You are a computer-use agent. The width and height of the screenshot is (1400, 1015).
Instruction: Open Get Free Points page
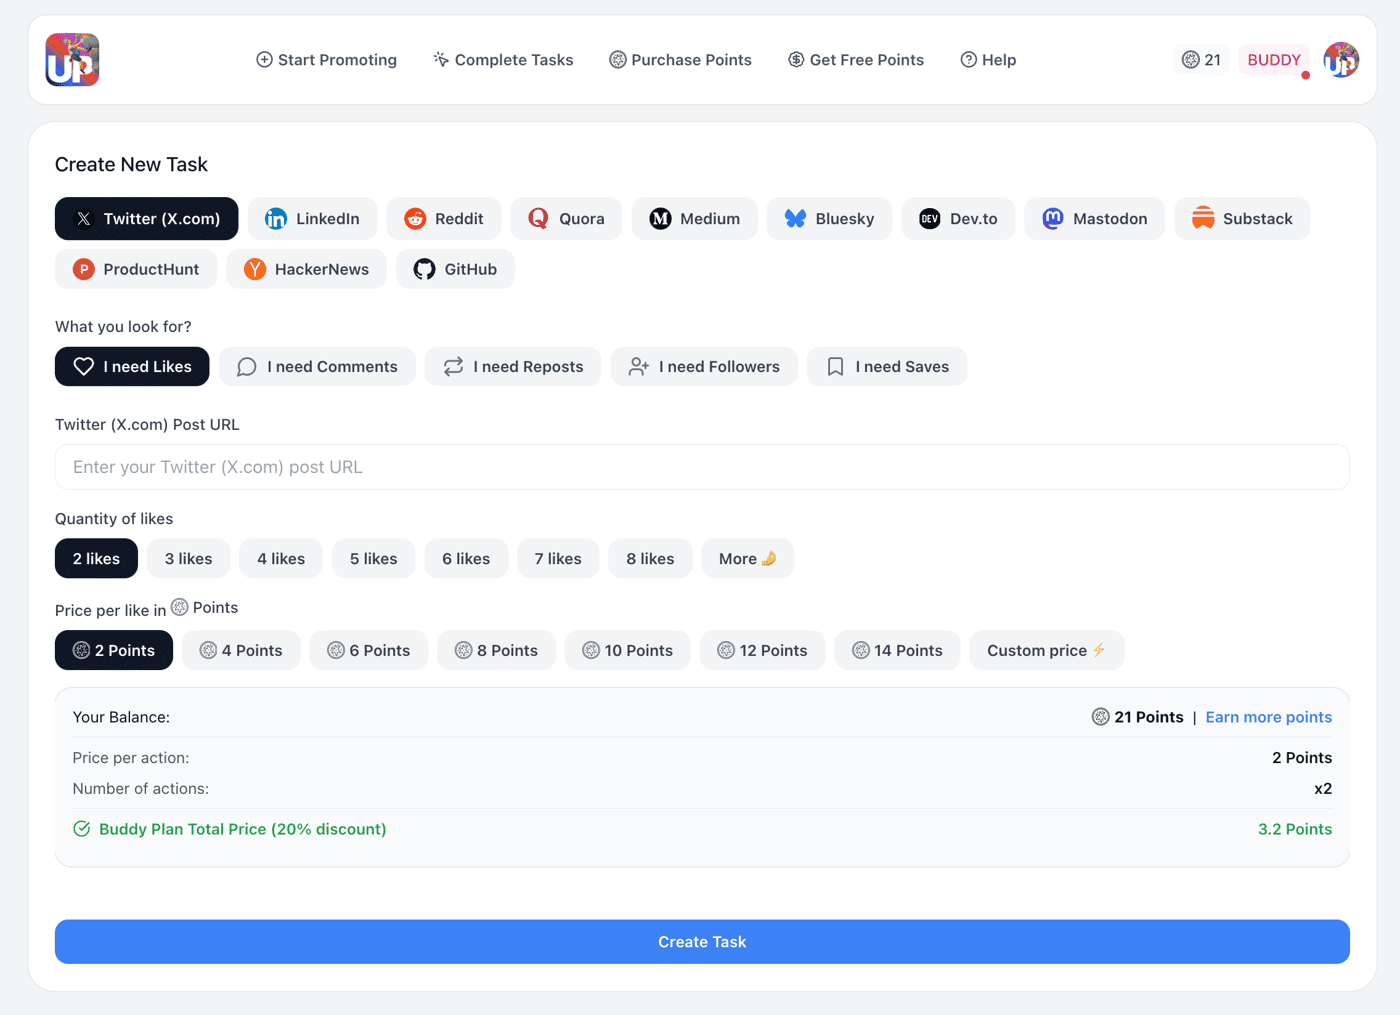click(855, 60)
